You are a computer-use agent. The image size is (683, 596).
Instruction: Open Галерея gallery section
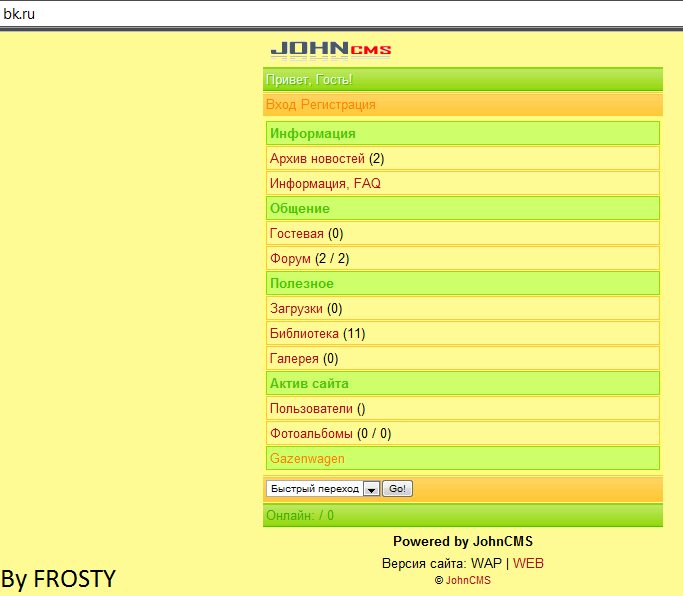294,359
